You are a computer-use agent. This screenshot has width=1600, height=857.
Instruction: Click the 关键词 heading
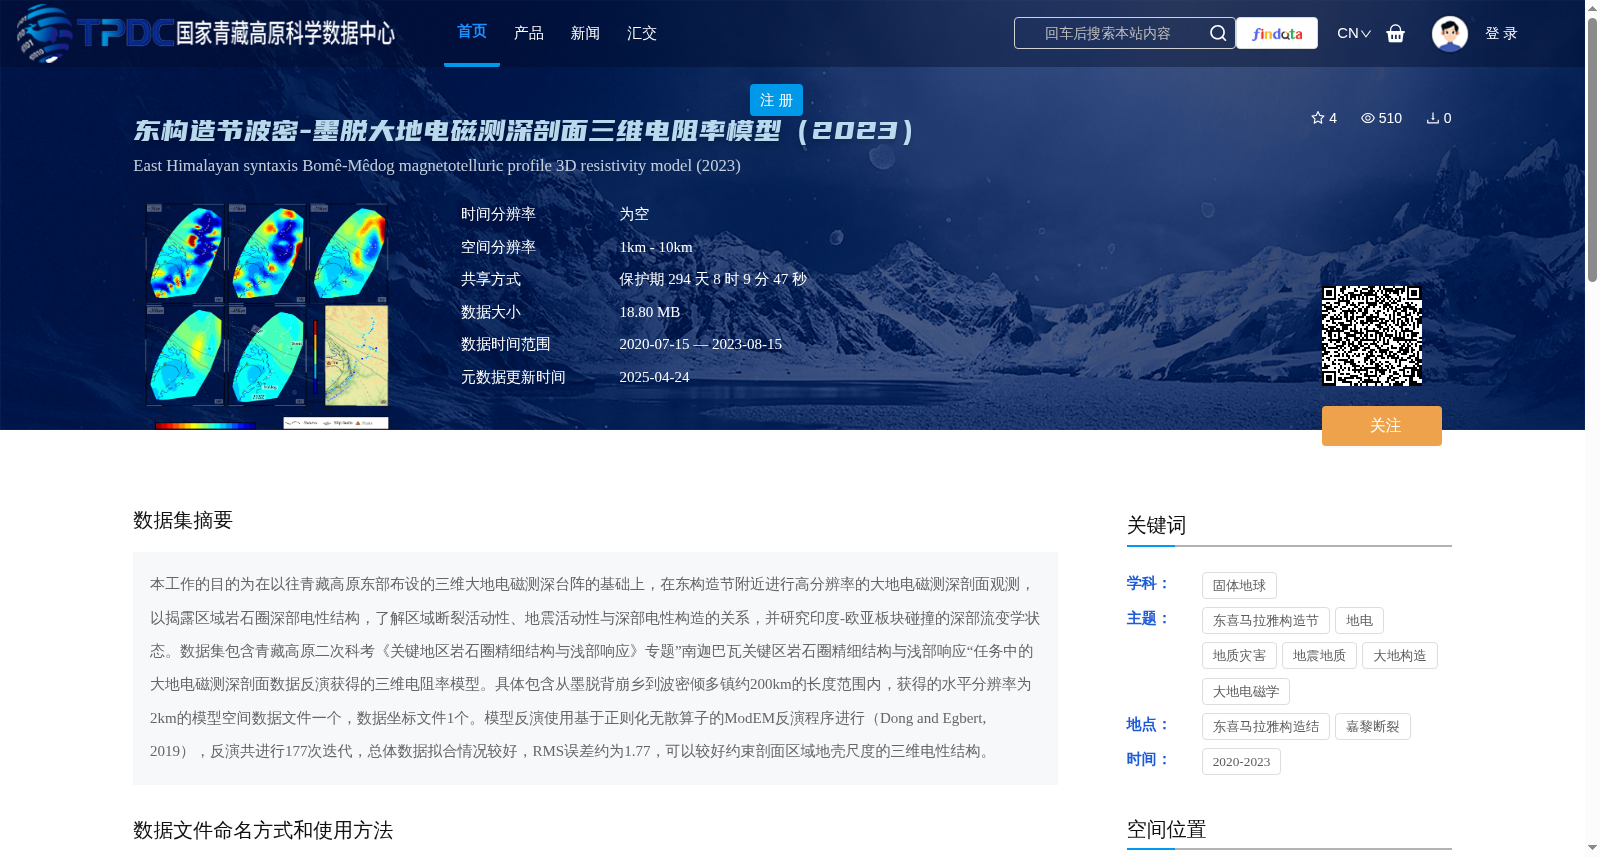[1157, 525]
